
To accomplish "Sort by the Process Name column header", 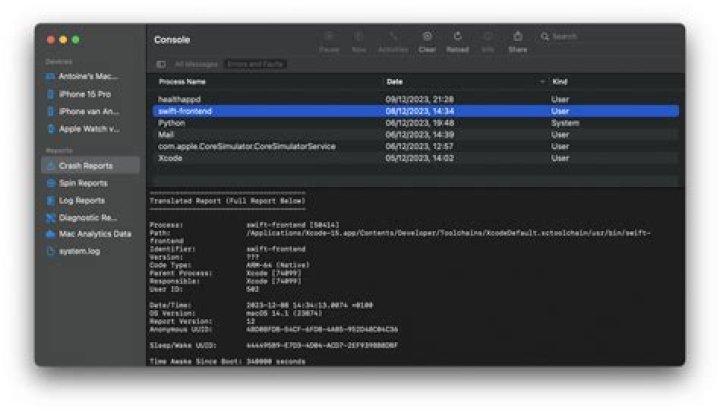I will coord(182,82).
